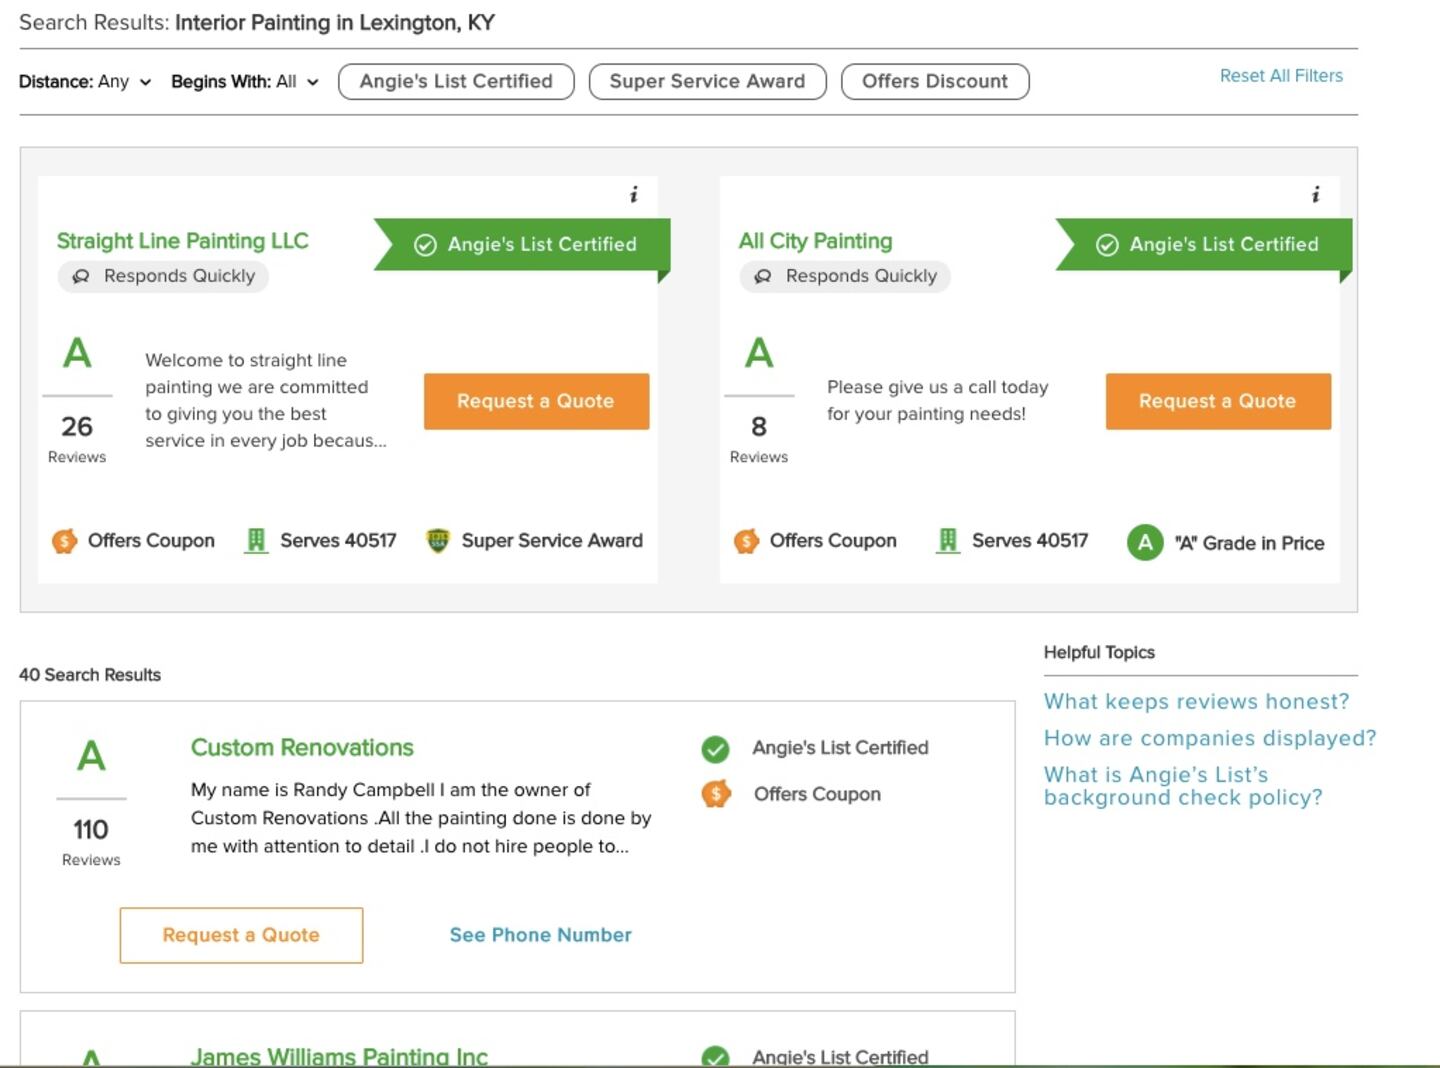Expand the Begins With dropdown

(x=245, y=82)
